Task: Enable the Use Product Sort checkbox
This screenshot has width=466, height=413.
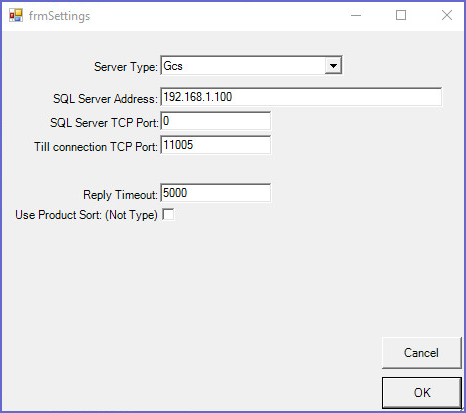Action: click(168, 214)
